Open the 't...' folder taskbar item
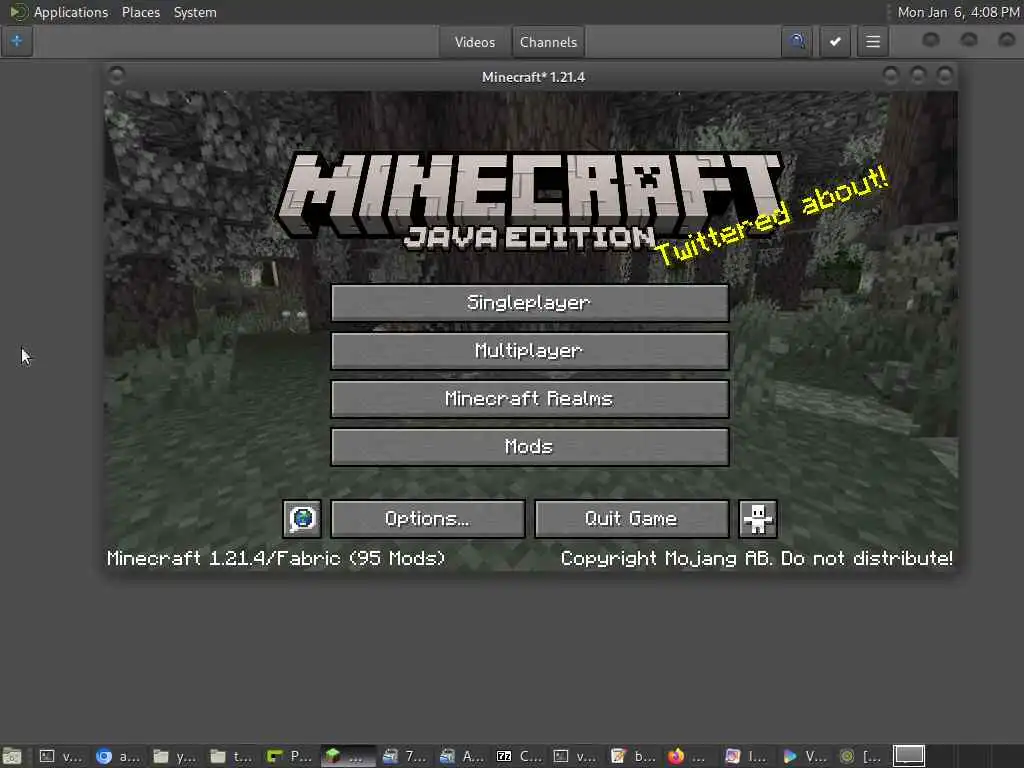 click(232, 756)
